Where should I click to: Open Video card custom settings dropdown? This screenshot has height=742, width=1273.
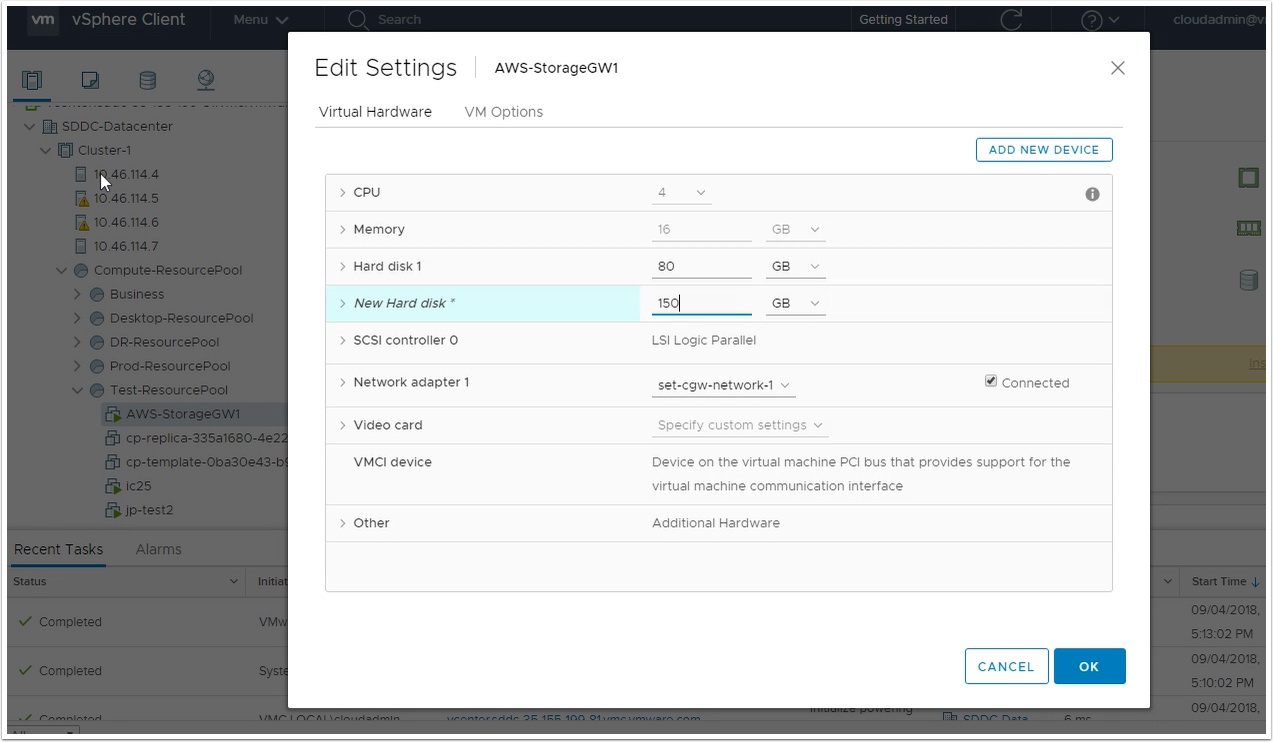pyautogui.click(x=740, y=425)
